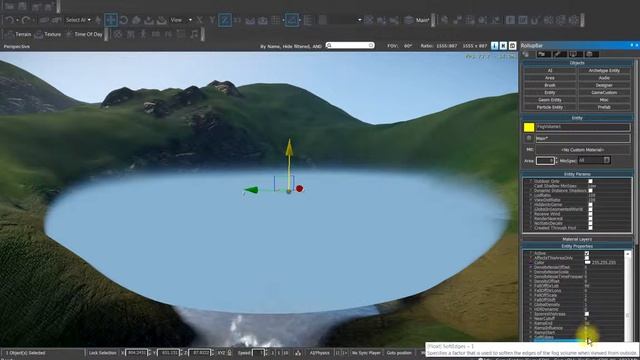Uncheck the Active property checkbox
This screenshot has height=360, width=640.
click(587, 253)
